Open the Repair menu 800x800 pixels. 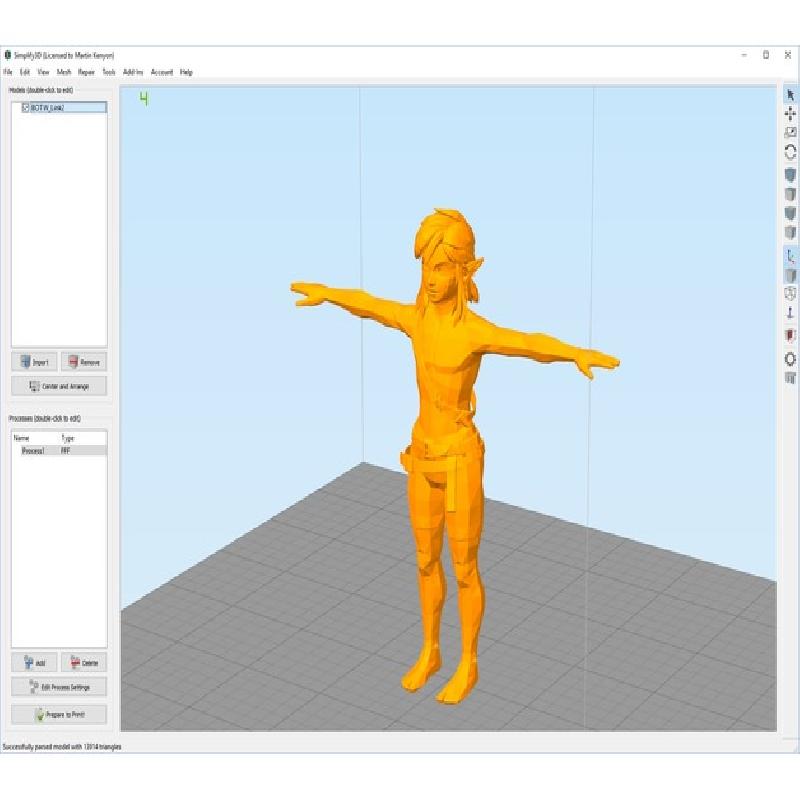(87, 72)
